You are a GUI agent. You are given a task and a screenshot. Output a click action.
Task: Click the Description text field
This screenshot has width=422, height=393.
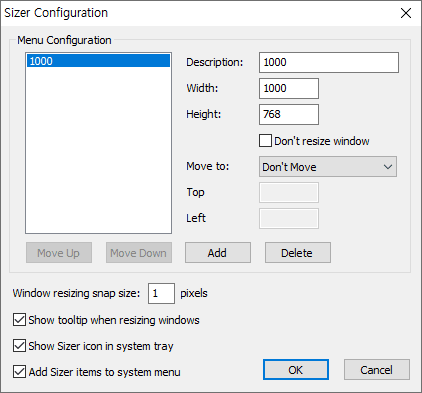[329, 62]
